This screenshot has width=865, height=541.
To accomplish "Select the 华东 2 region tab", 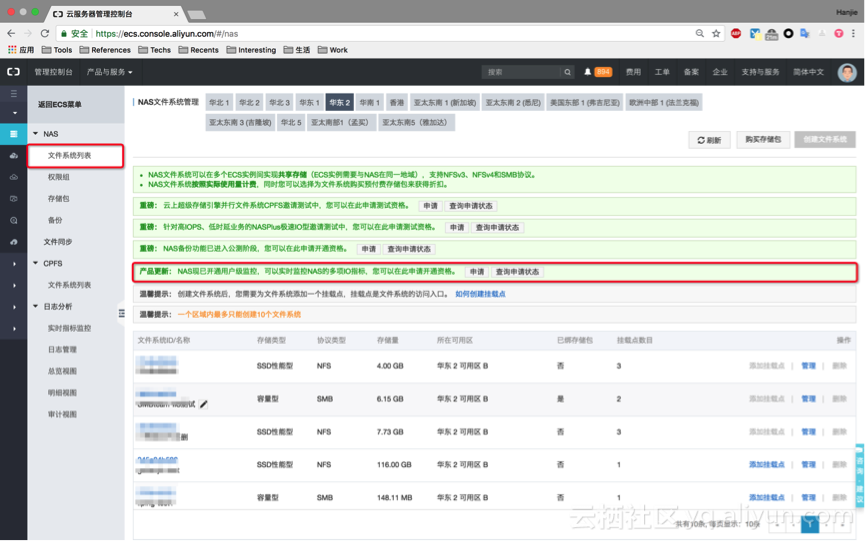I will [340, 103].
